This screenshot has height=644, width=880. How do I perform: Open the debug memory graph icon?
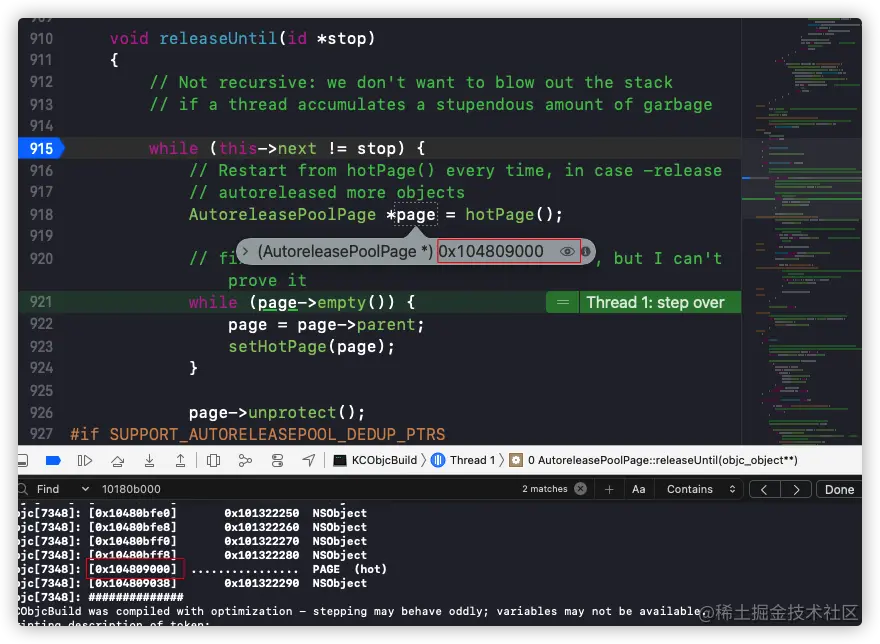[245, 461]
